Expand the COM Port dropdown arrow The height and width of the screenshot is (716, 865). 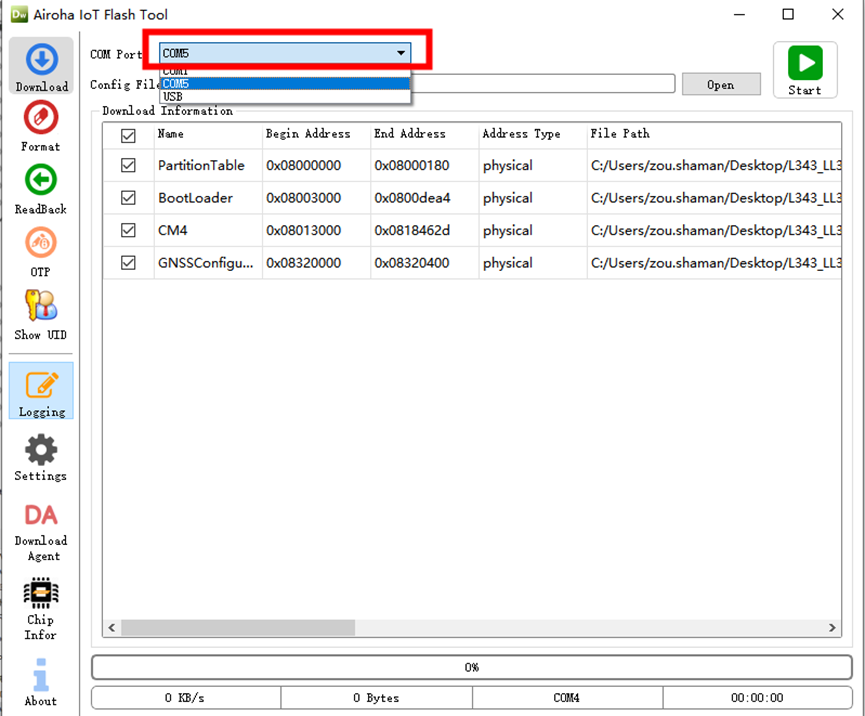tap(401, 53)
